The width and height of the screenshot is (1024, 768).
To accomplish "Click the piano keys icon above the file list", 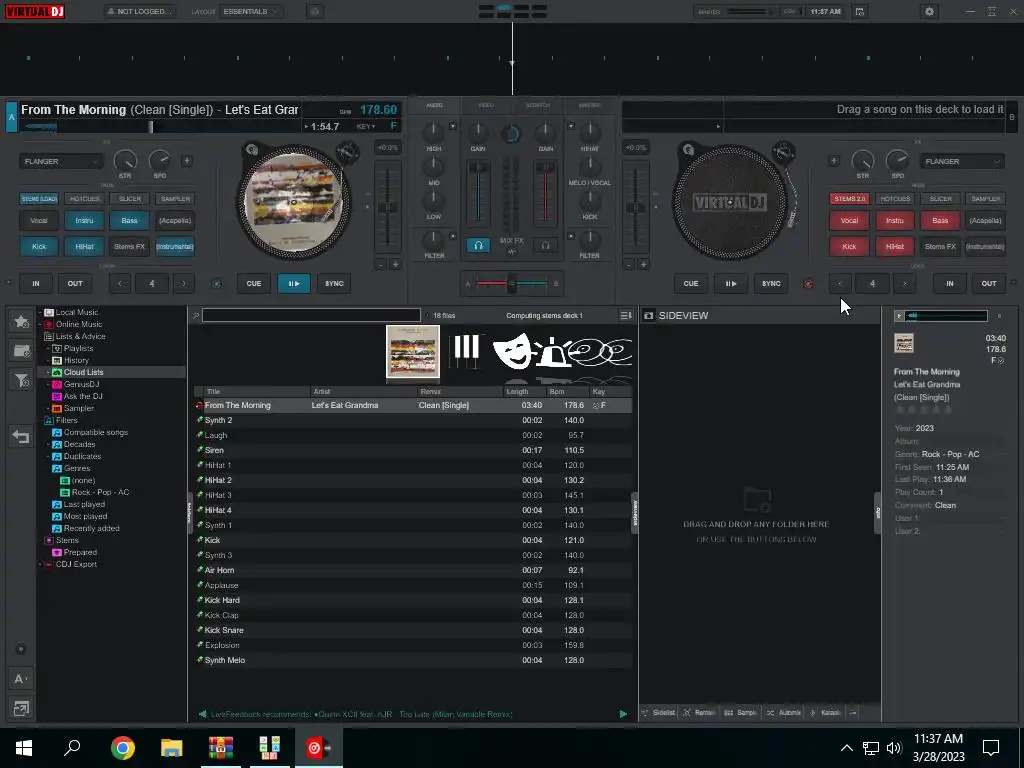I will (466, 347).
